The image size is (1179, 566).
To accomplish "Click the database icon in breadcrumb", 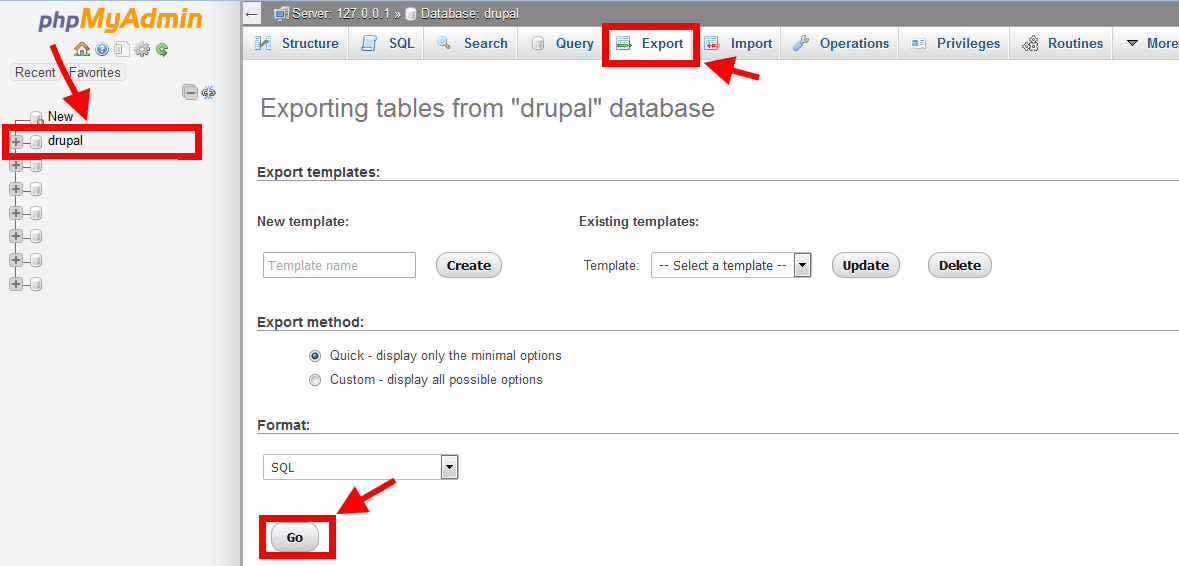I will click(411, 14).
